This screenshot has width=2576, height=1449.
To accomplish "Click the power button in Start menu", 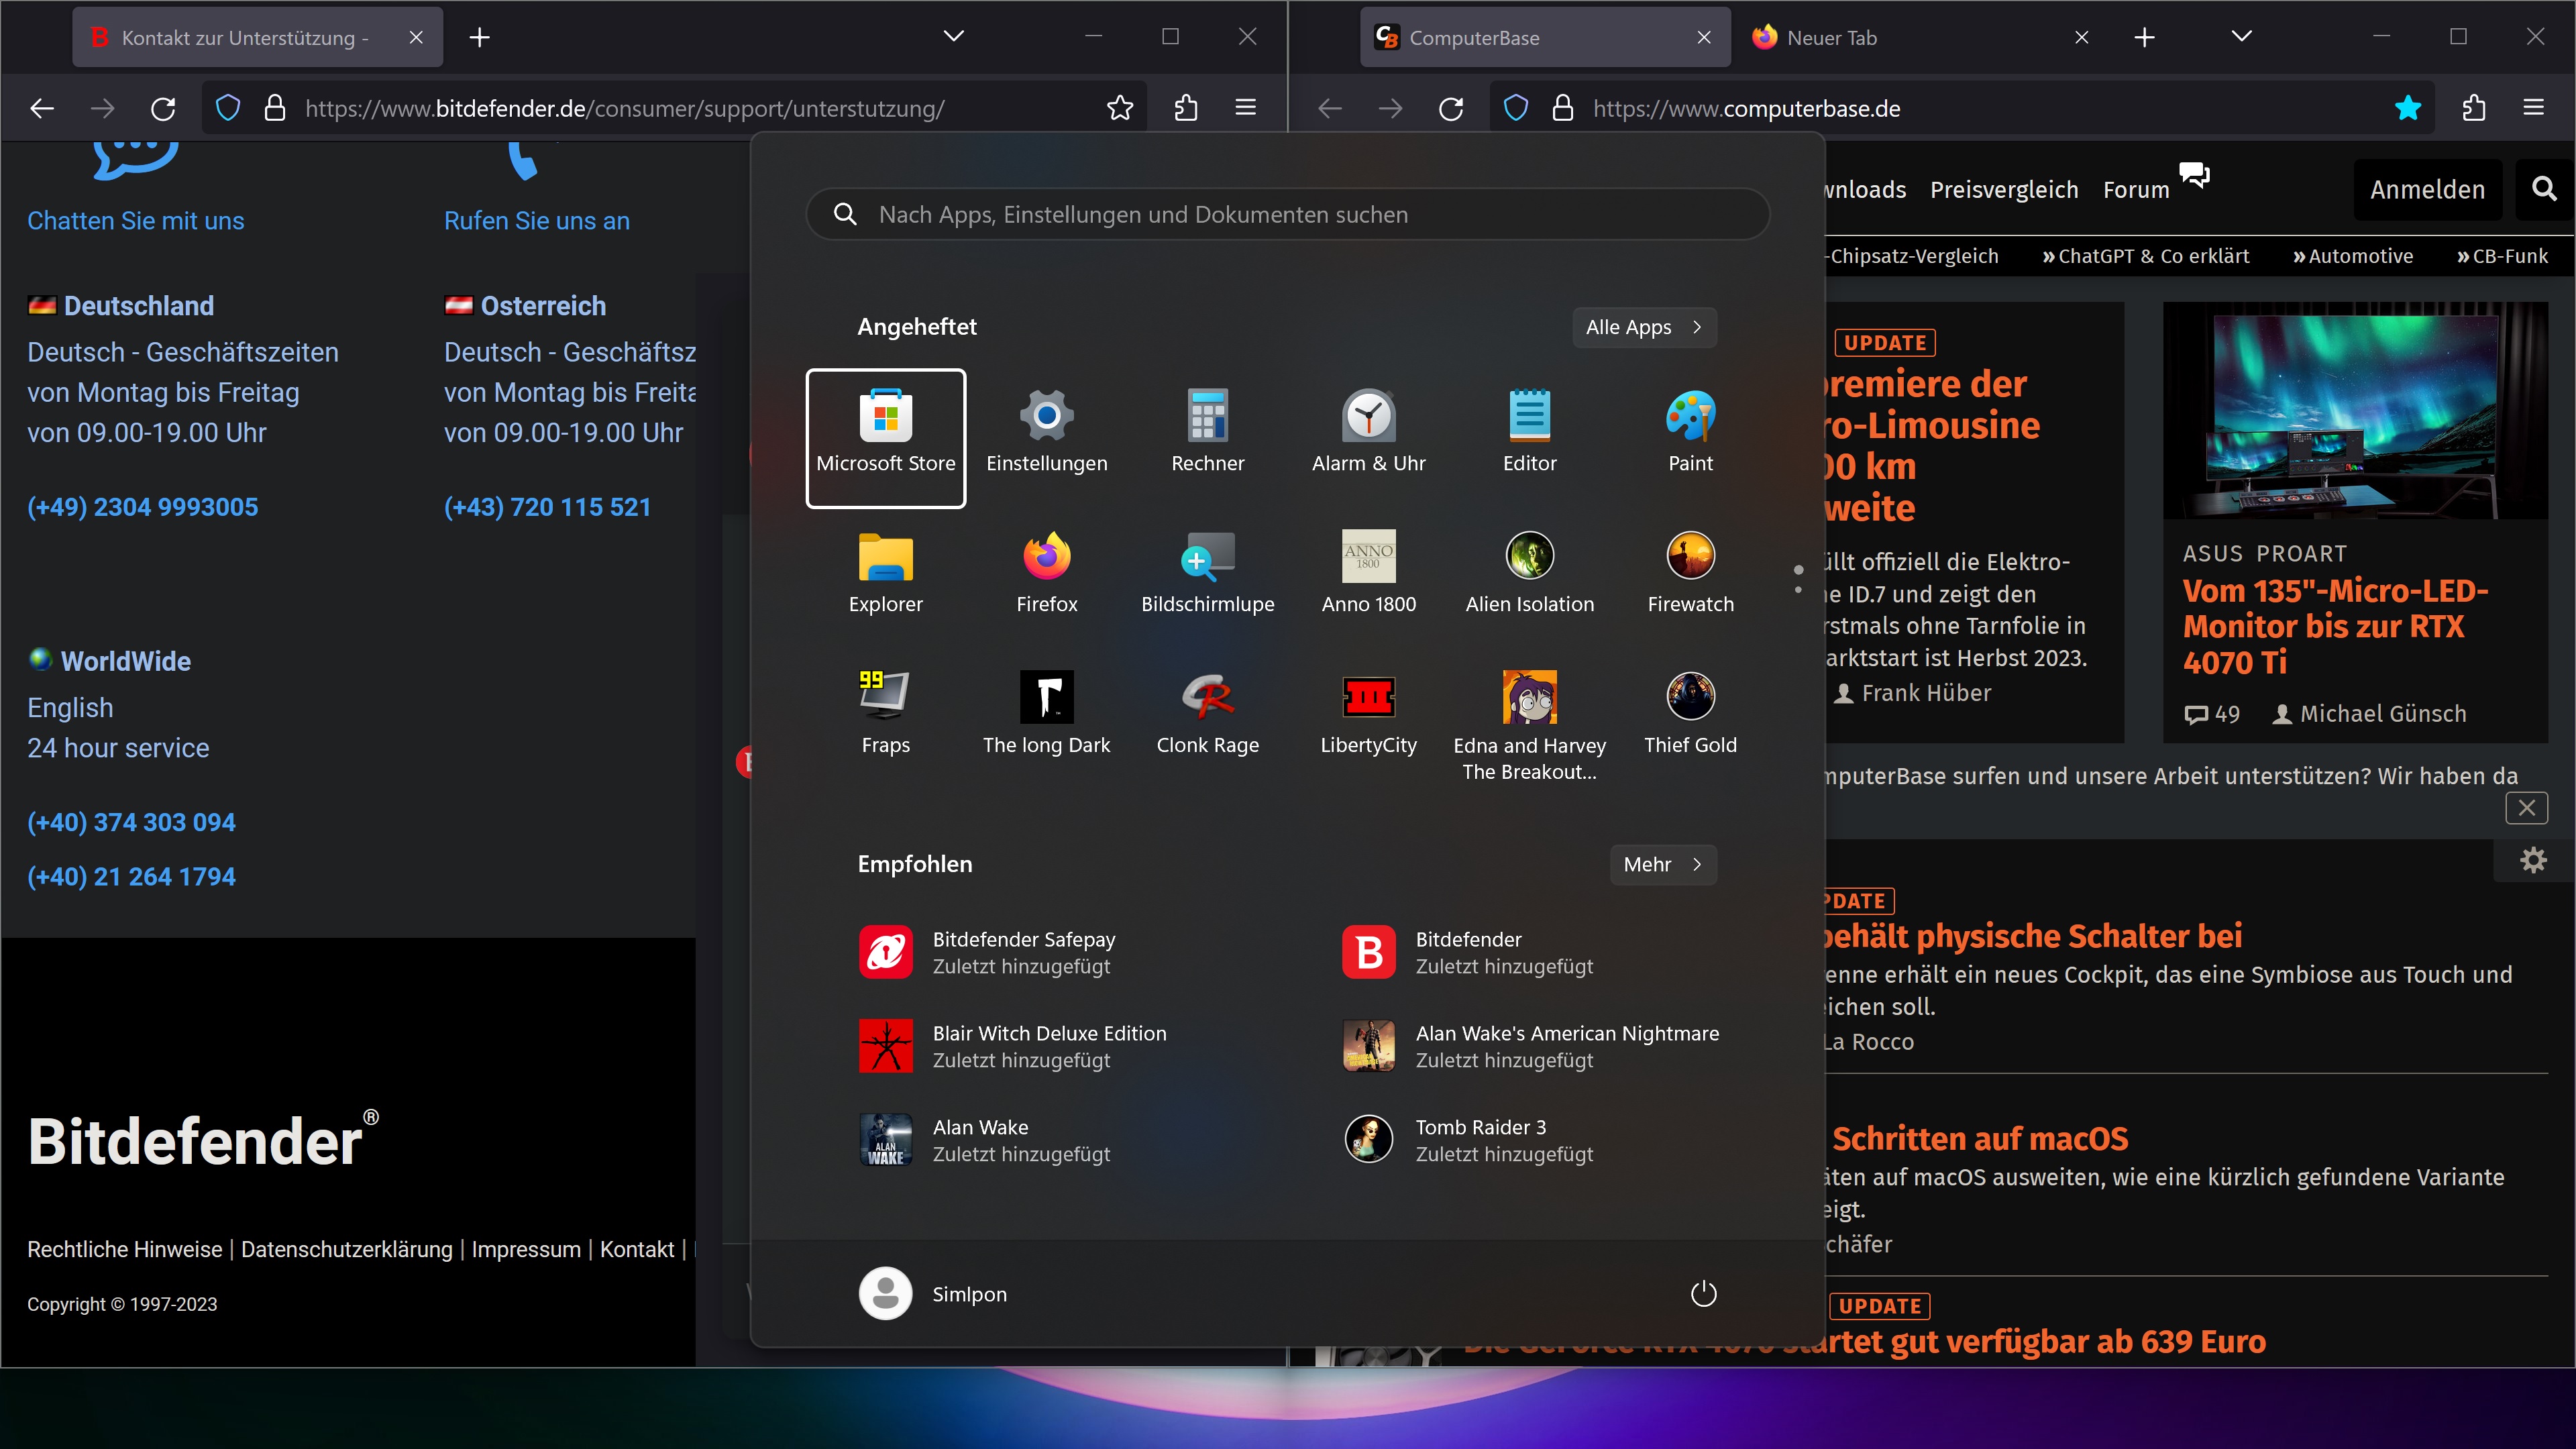I will coord(1703,1293).
